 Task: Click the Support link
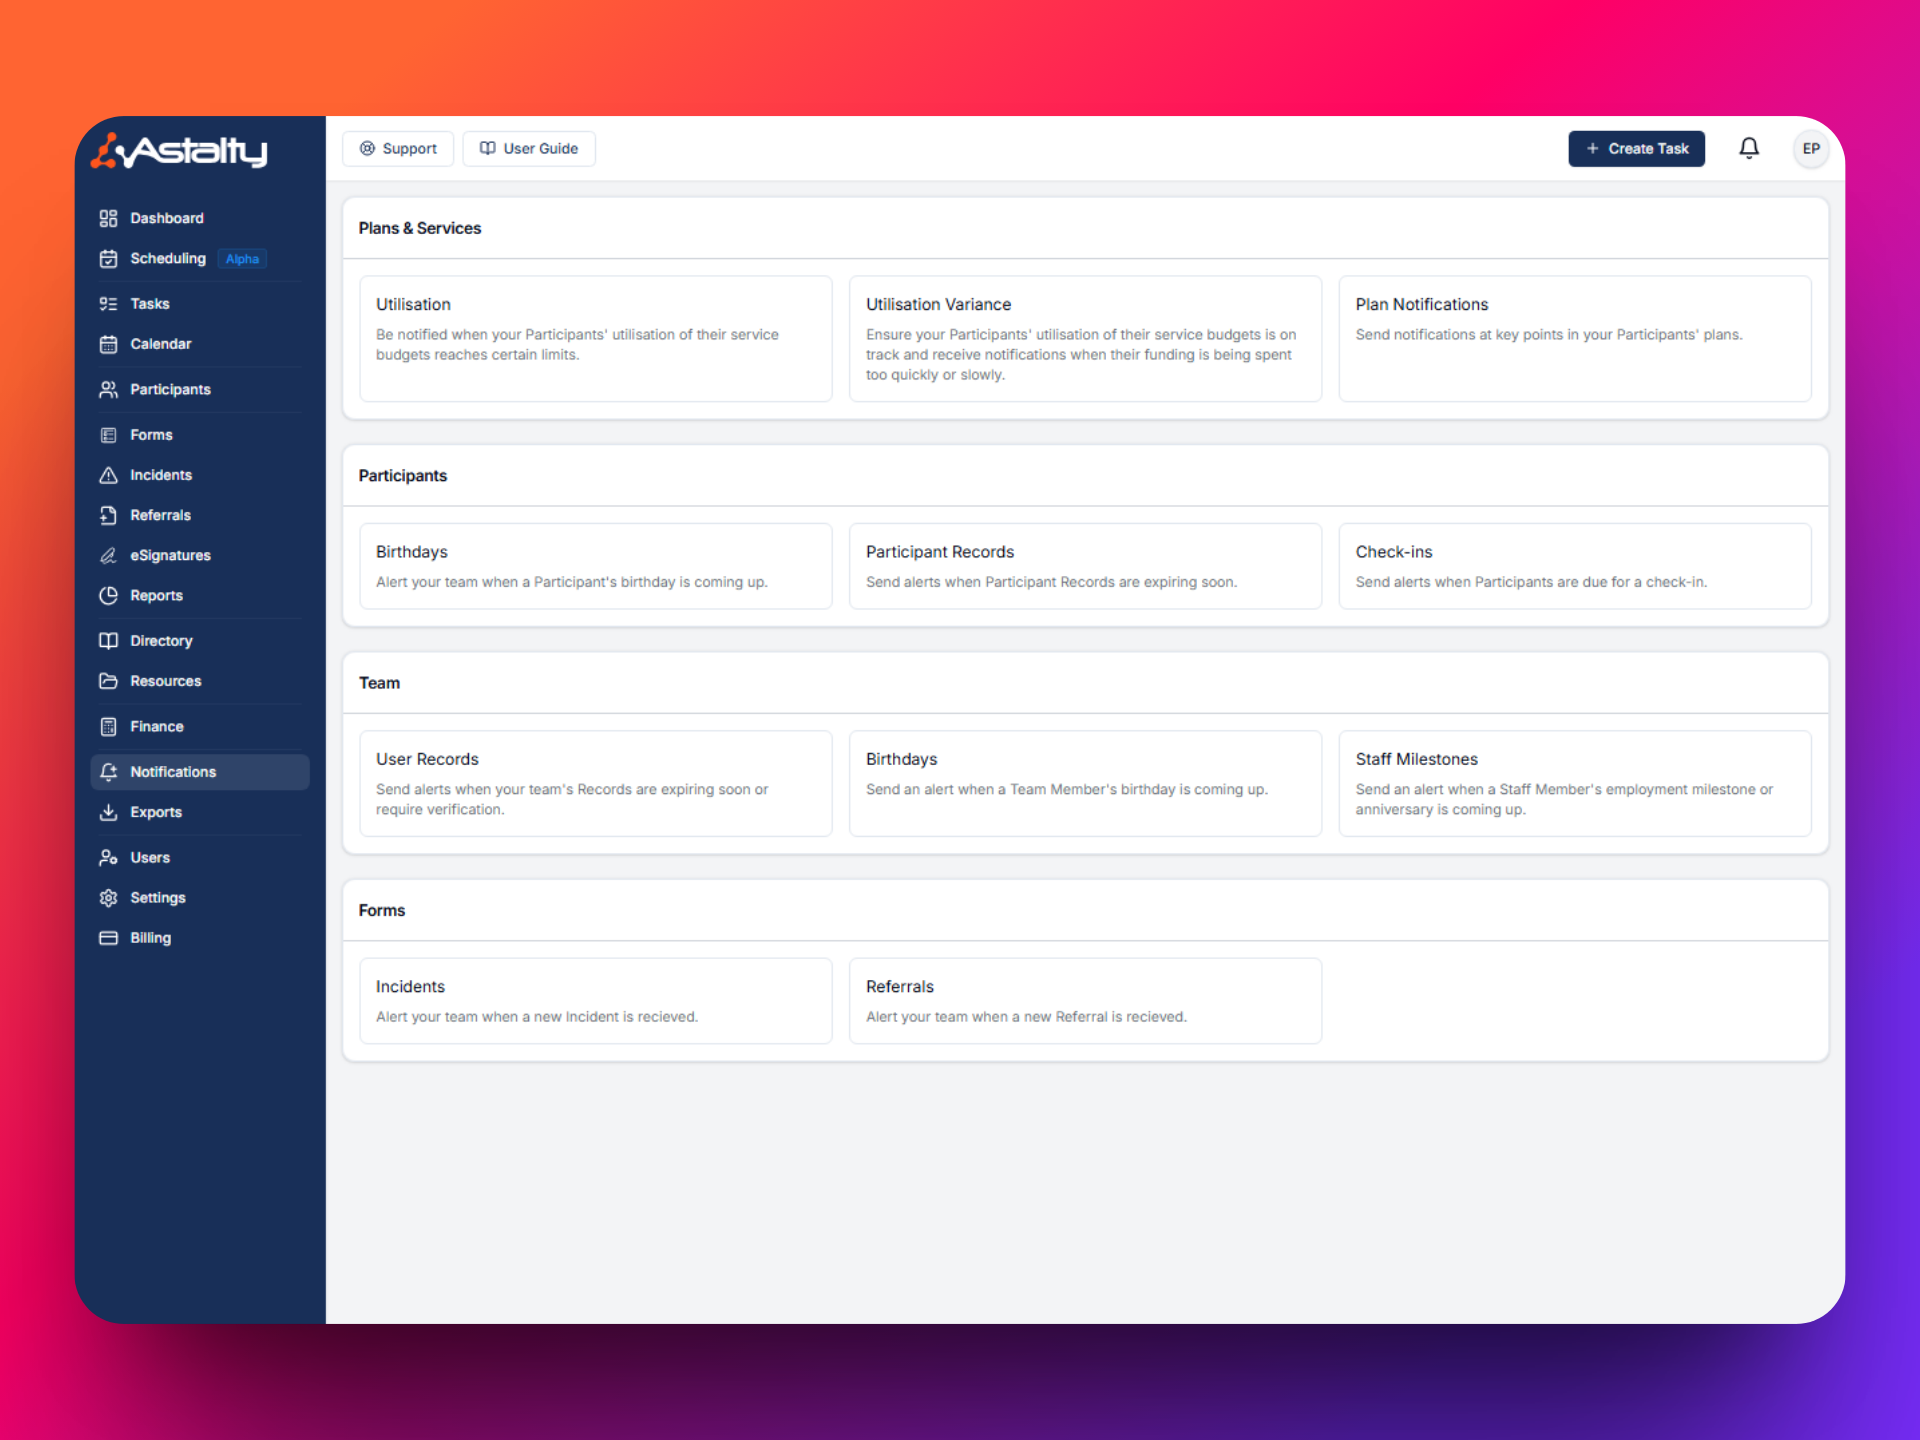[397, 148]
